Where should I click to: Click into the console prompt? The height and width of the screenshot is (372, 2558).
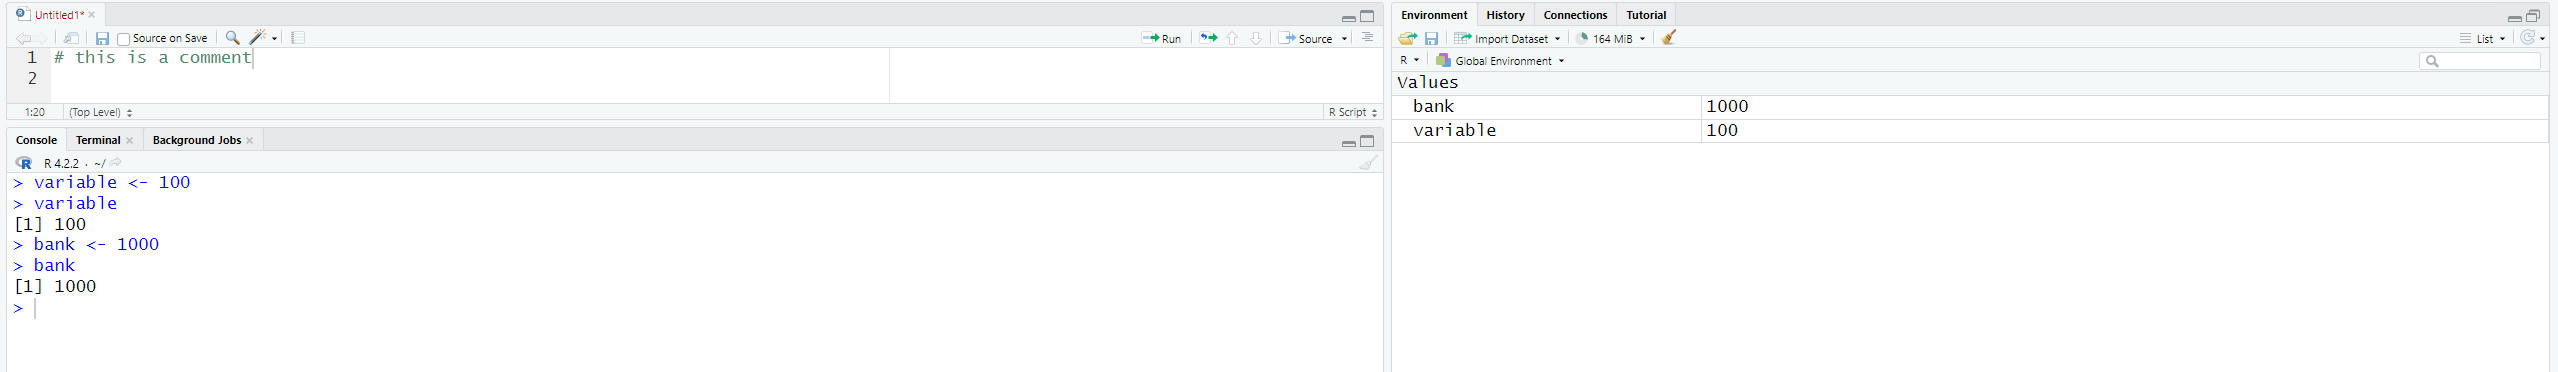(x=695, y=308)
